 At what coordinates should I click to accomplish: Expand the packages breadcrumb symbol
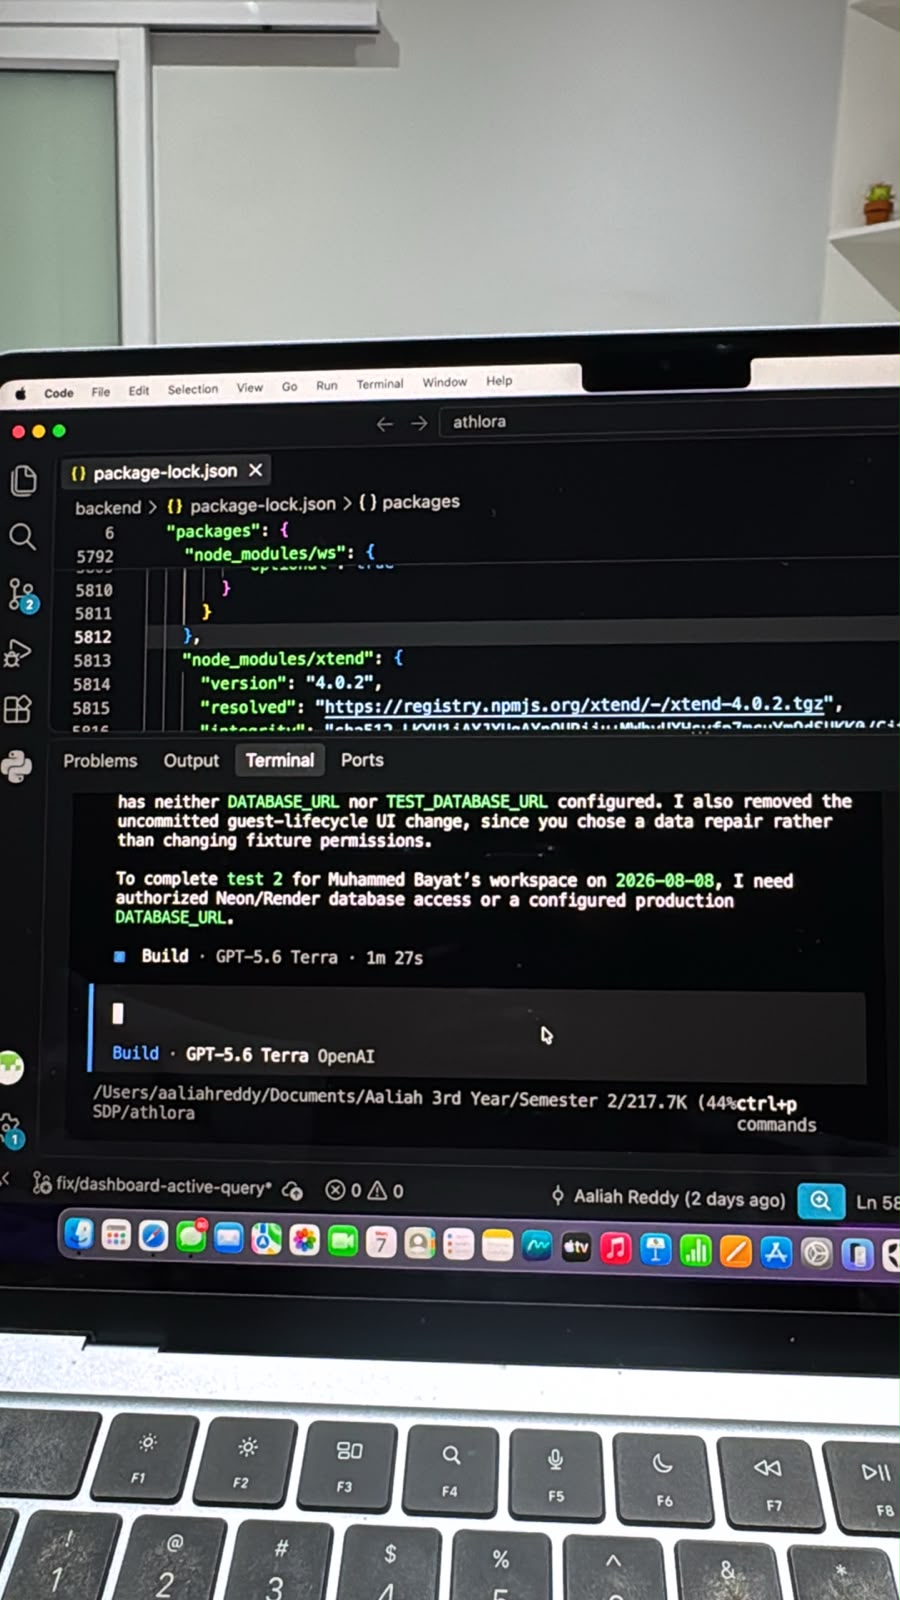coord(409,502)
